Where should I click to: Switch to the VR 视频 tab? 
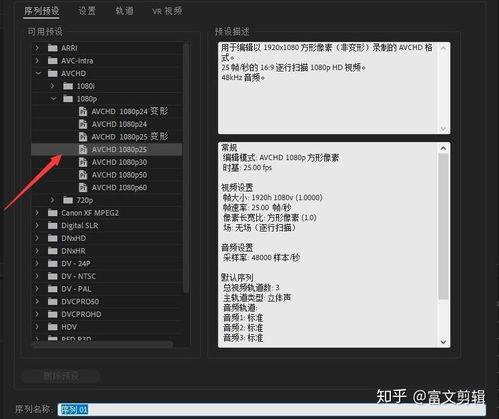pos(167,11)
